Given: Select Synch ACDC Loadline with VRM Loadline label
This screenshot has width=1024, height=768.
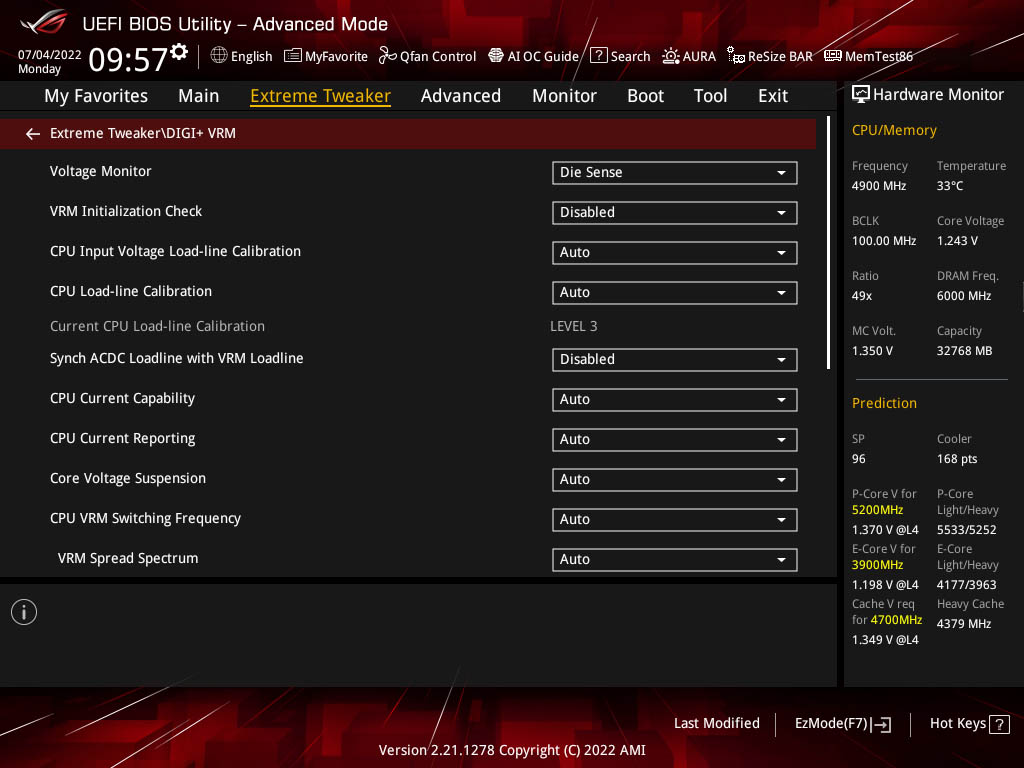Looking at the screenshot, I should [x=176, y=359].
